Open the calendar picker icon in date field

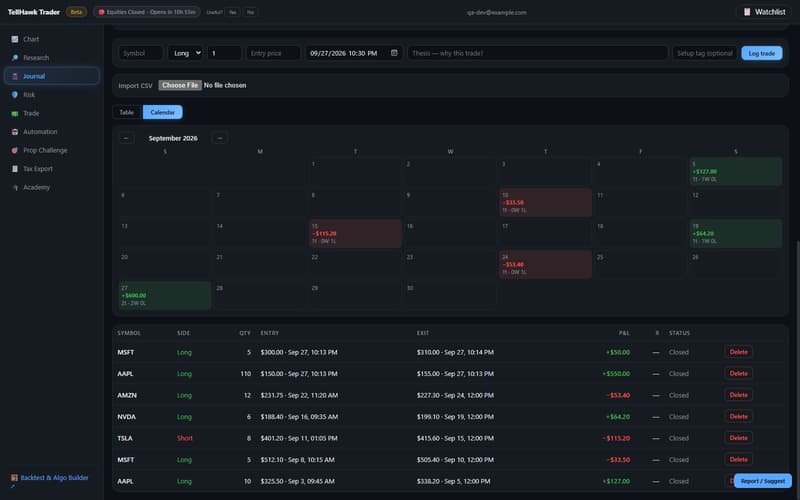[394, 53]
